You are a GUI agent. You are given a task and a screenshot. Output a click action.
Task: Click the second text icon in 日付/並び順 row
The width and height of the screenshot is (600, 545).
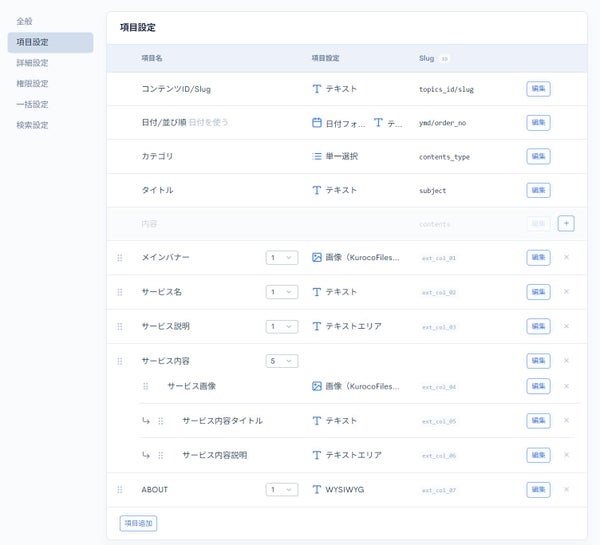click(378, 122)
